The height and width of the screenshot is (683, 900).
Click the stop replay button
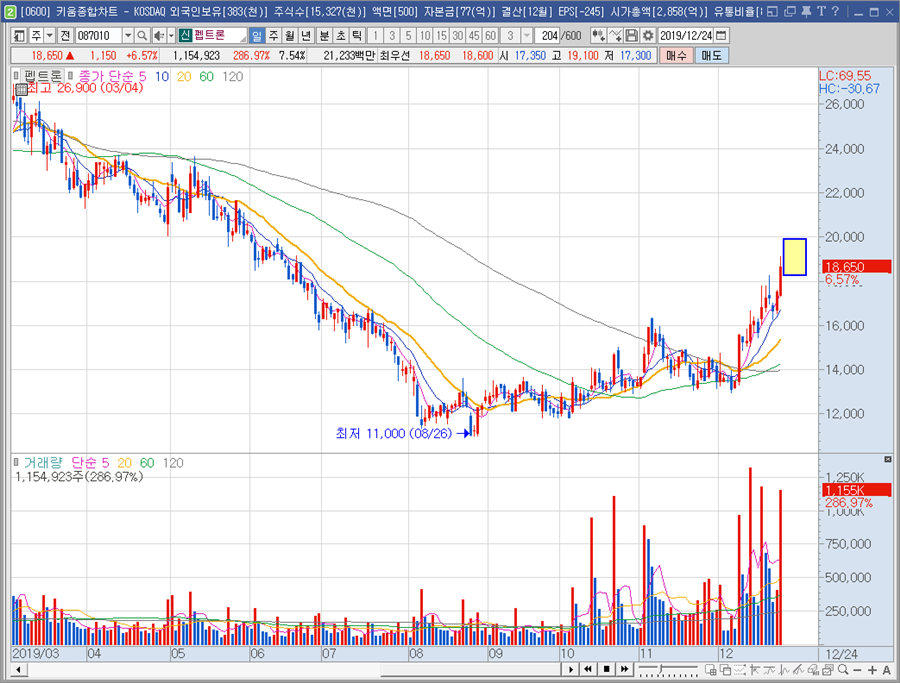[606, 669]
